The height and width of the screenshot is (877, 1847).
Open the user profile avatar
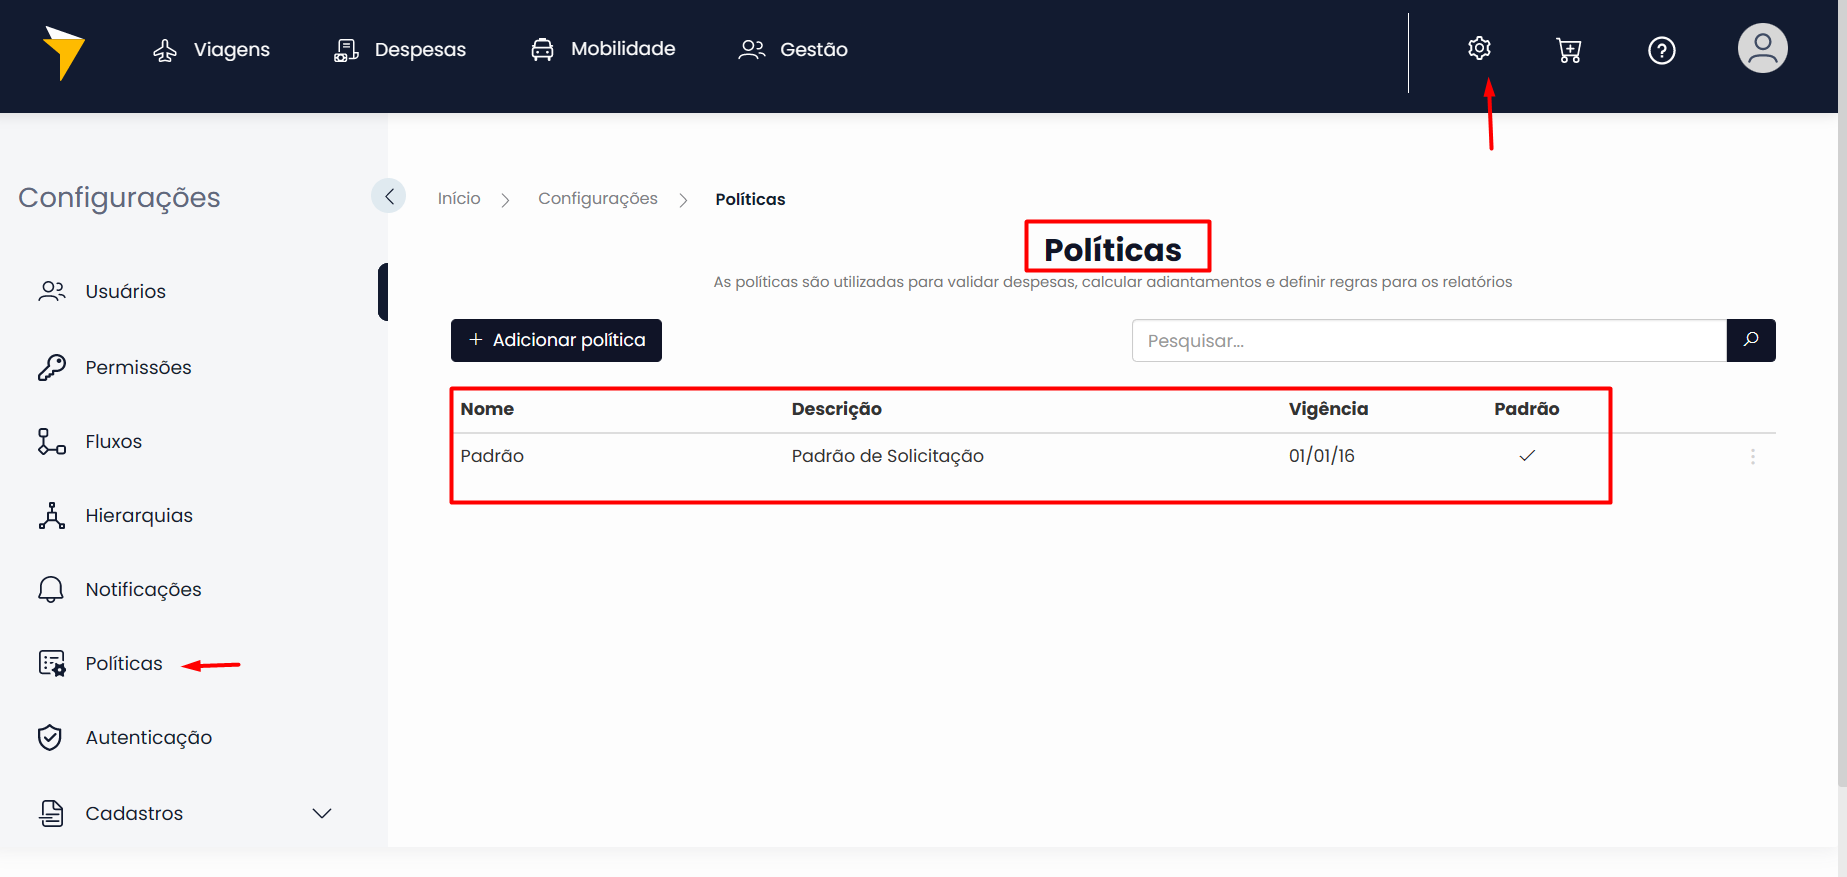pos(1762,48)
